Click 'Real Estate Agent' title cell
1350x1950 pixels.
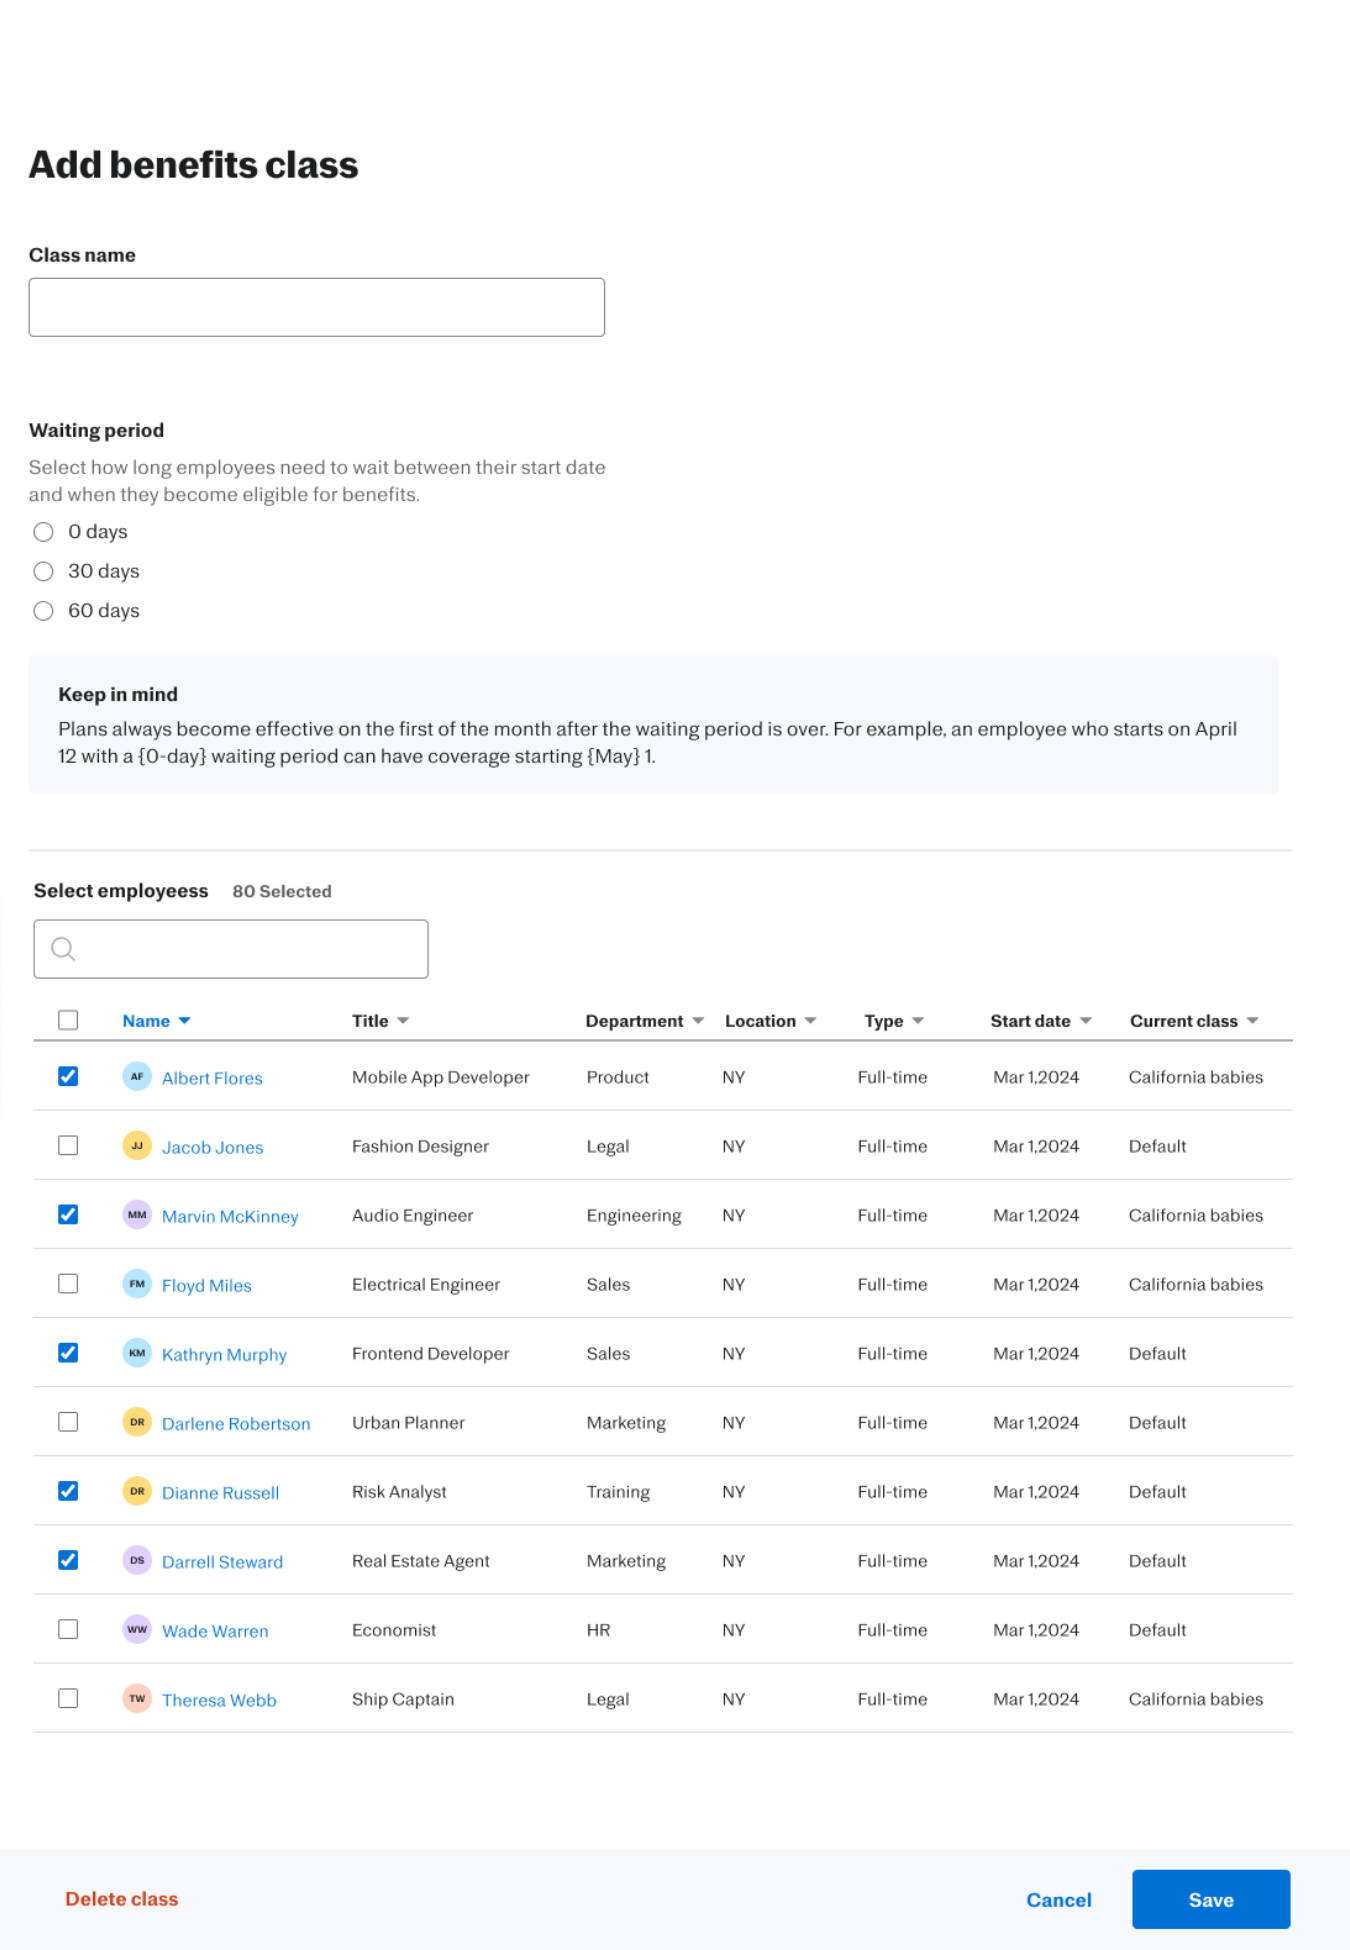pos(420,1560)
